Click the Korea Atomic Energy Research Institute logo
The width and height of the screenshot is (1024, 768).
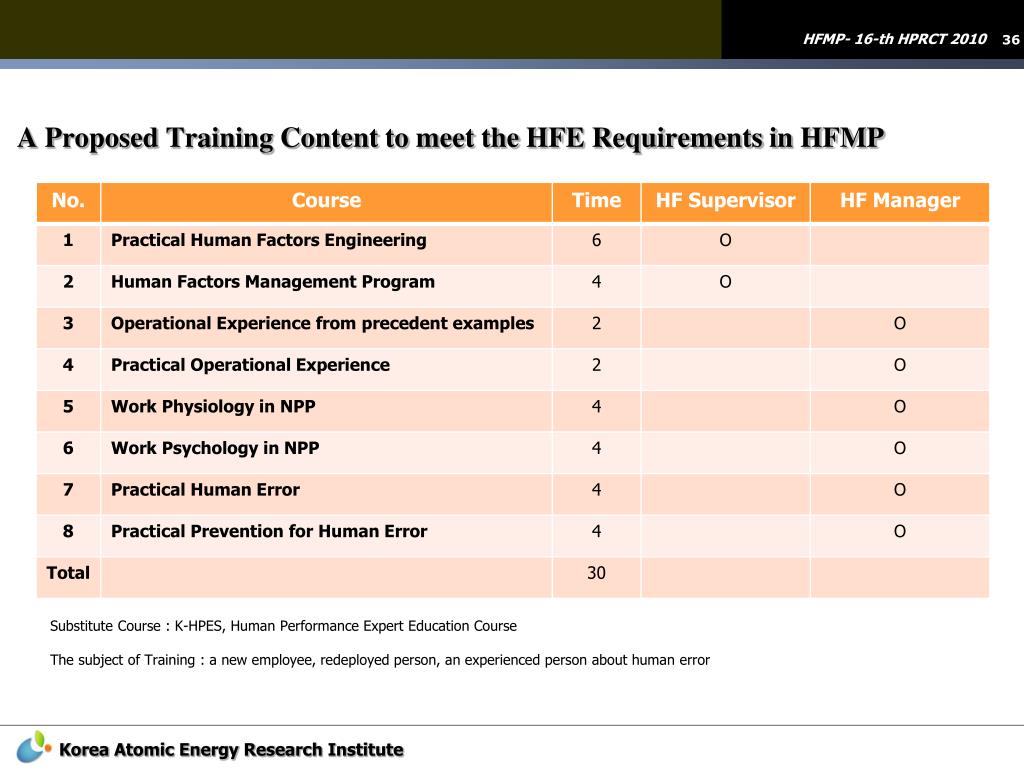[33, 747]
